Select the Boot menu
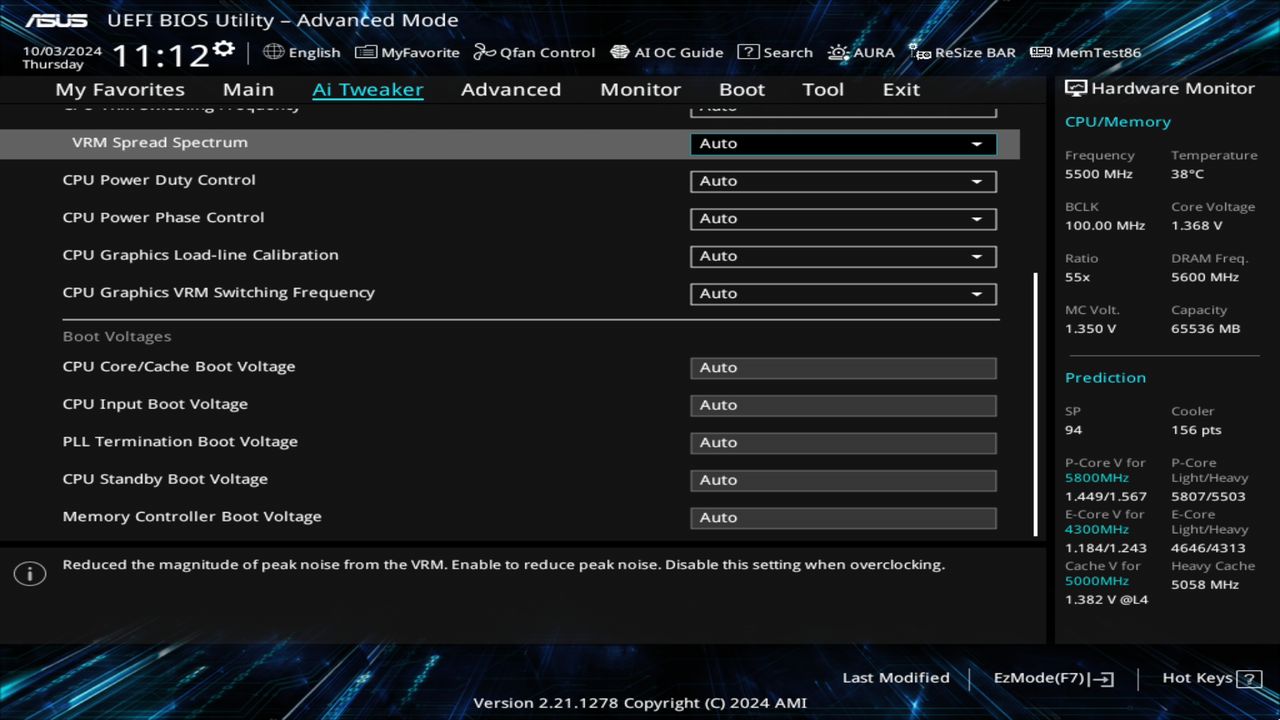This screenshot has width=1280, height=720. (x=742, y=89)
